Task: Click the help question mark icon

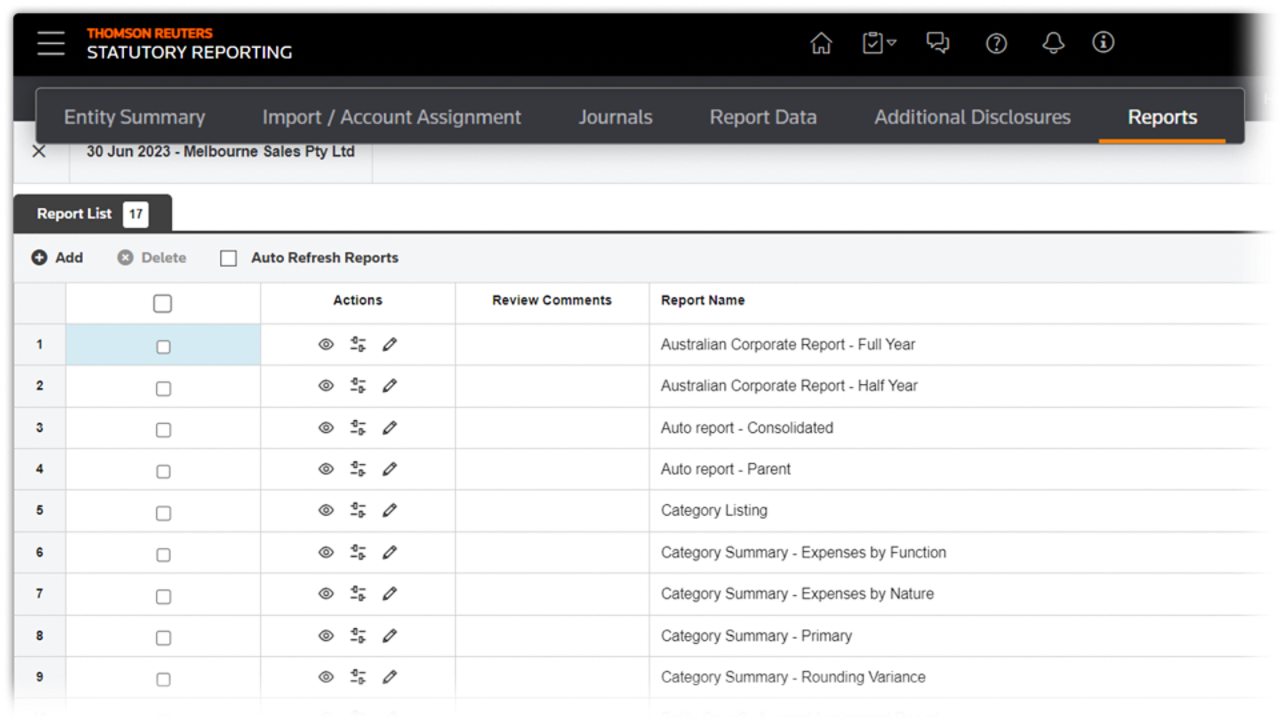Action: click(996, 43)
